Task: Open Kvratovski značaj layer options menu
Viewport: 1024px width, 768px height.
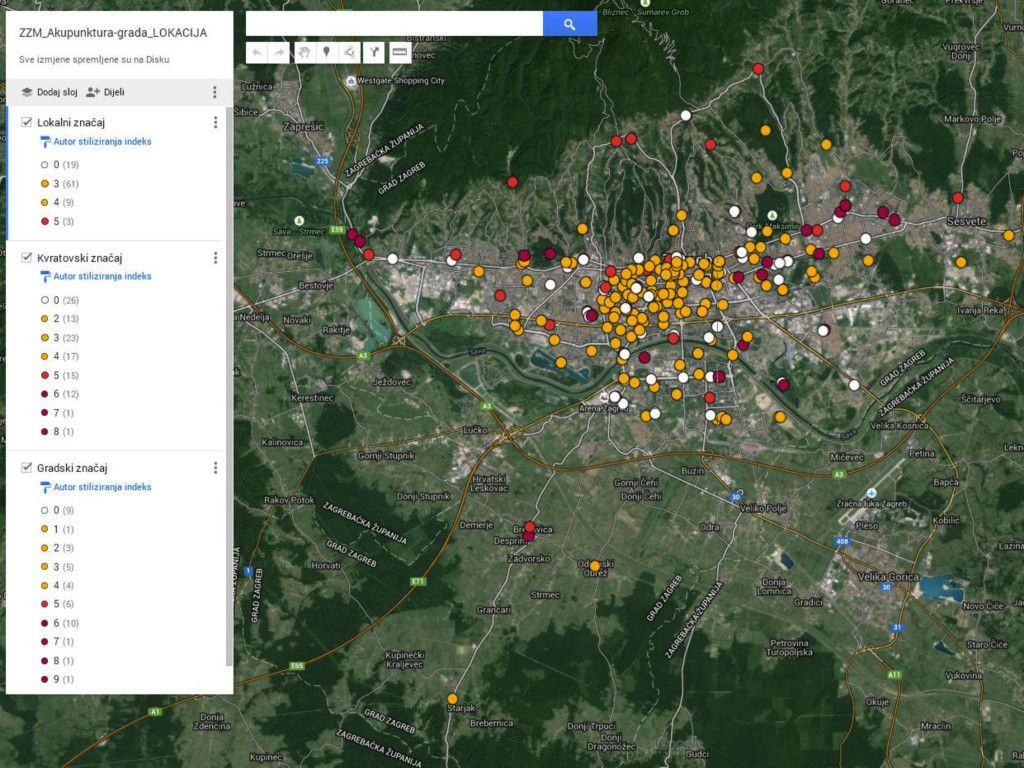Action: point(216,258)
